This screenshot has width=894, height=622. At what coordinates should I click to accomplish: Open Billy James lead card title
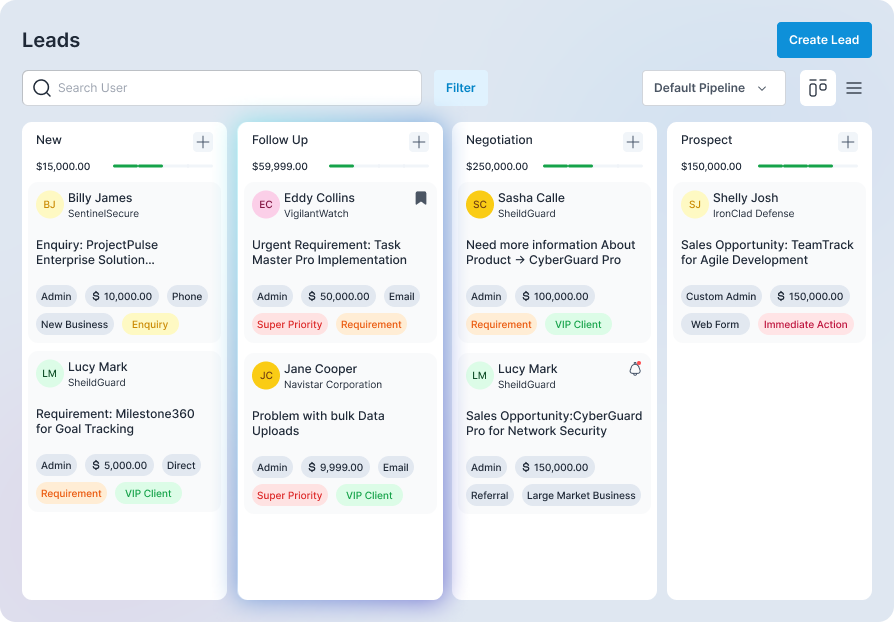tap(97, 252)
